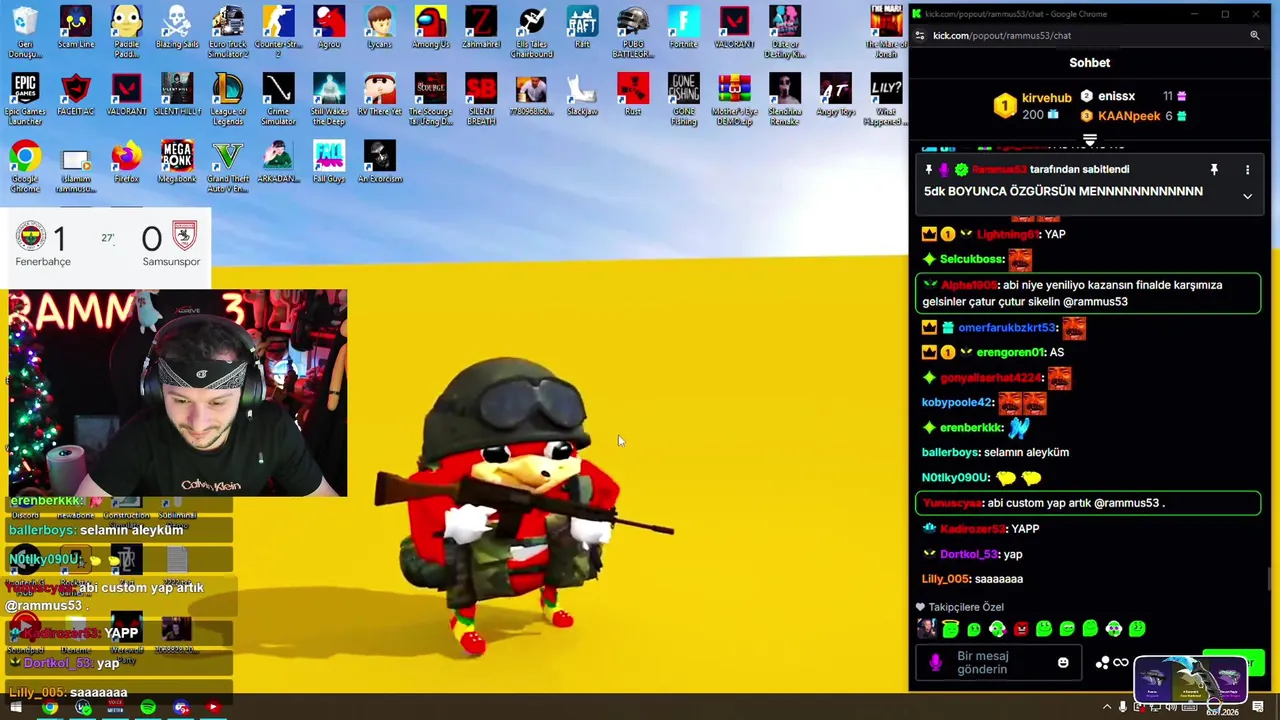Select the streamer face emote thumbnail
The image size is (1280, 720).
(x=927, y=629)
